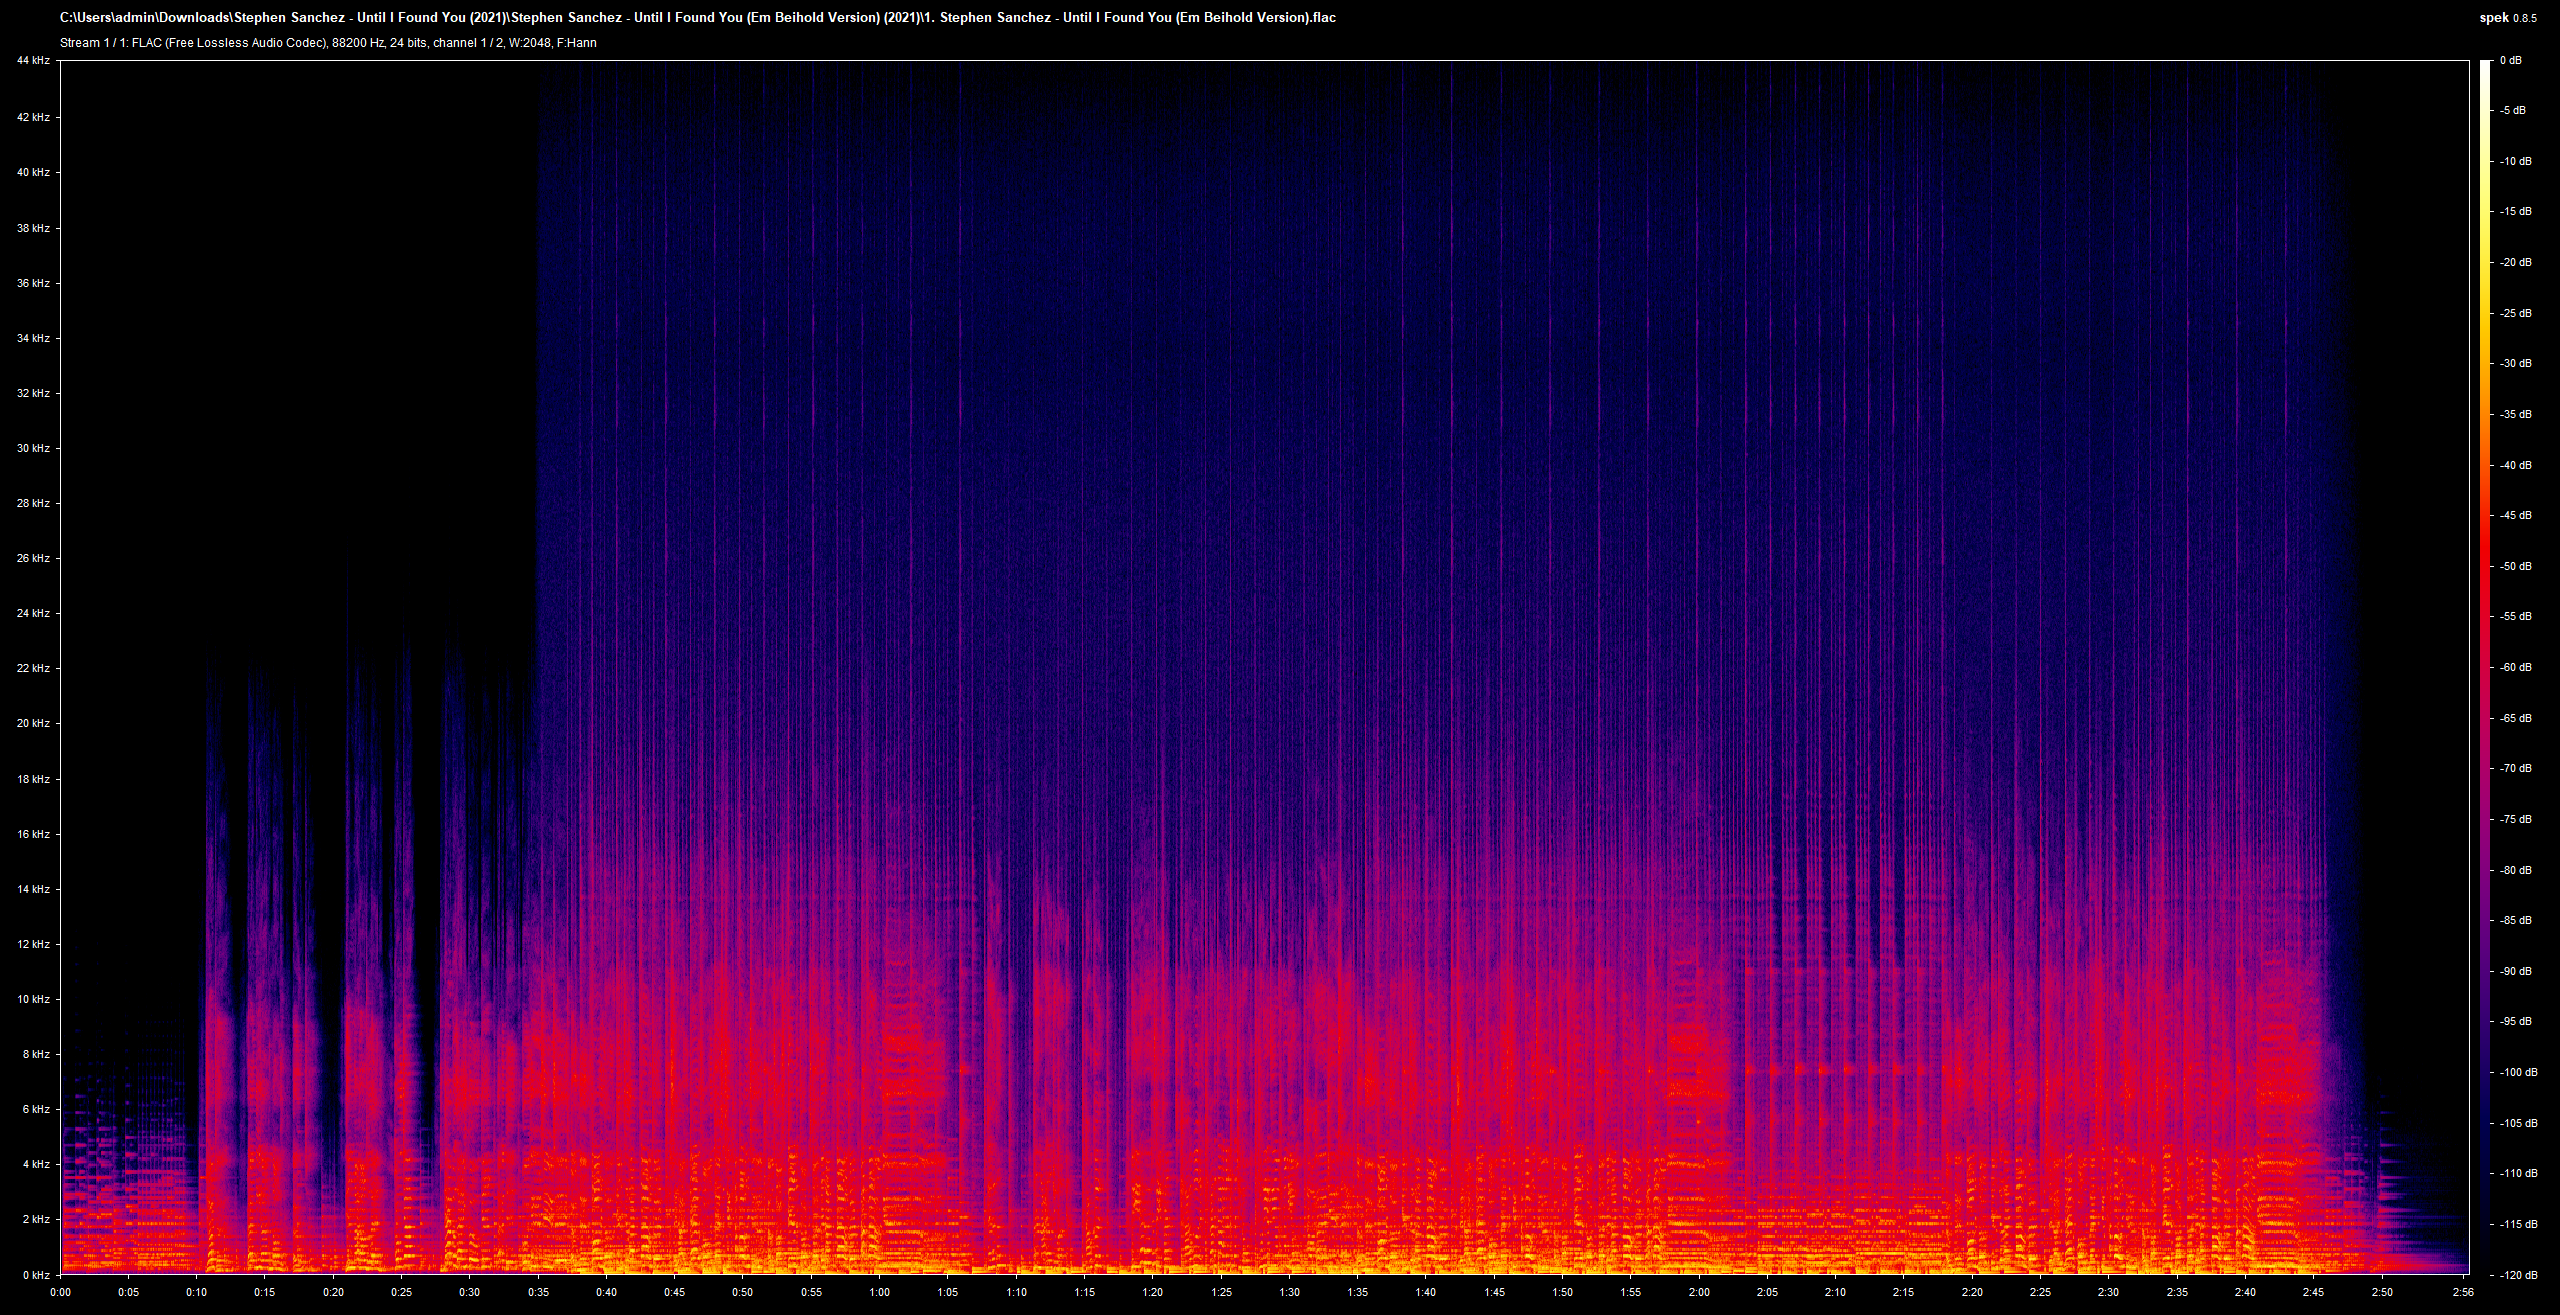
Task: Click the 30 kHz frequency label
Action: (x=33, y=448)
